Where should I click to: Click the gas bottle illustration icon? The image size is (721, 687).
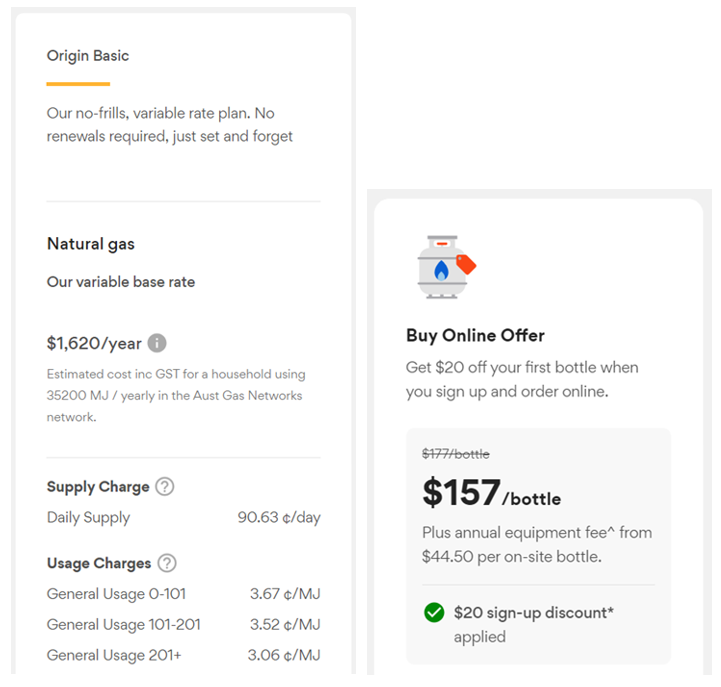point(445,267)
